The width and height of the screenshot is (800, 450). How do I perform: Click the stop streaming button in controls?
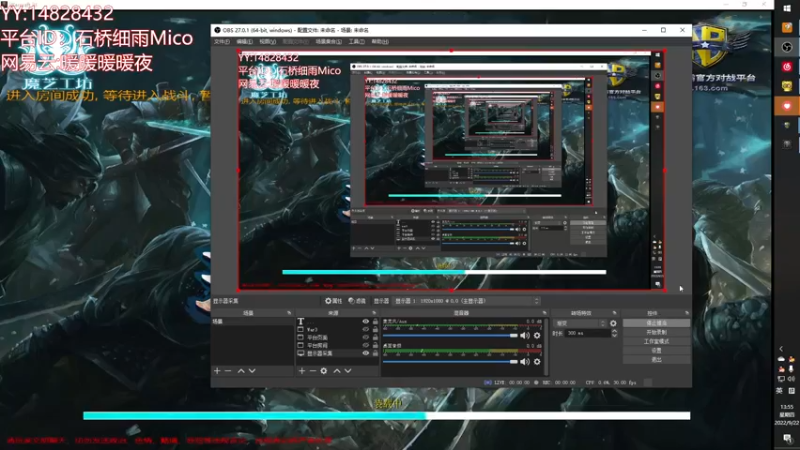656,323
